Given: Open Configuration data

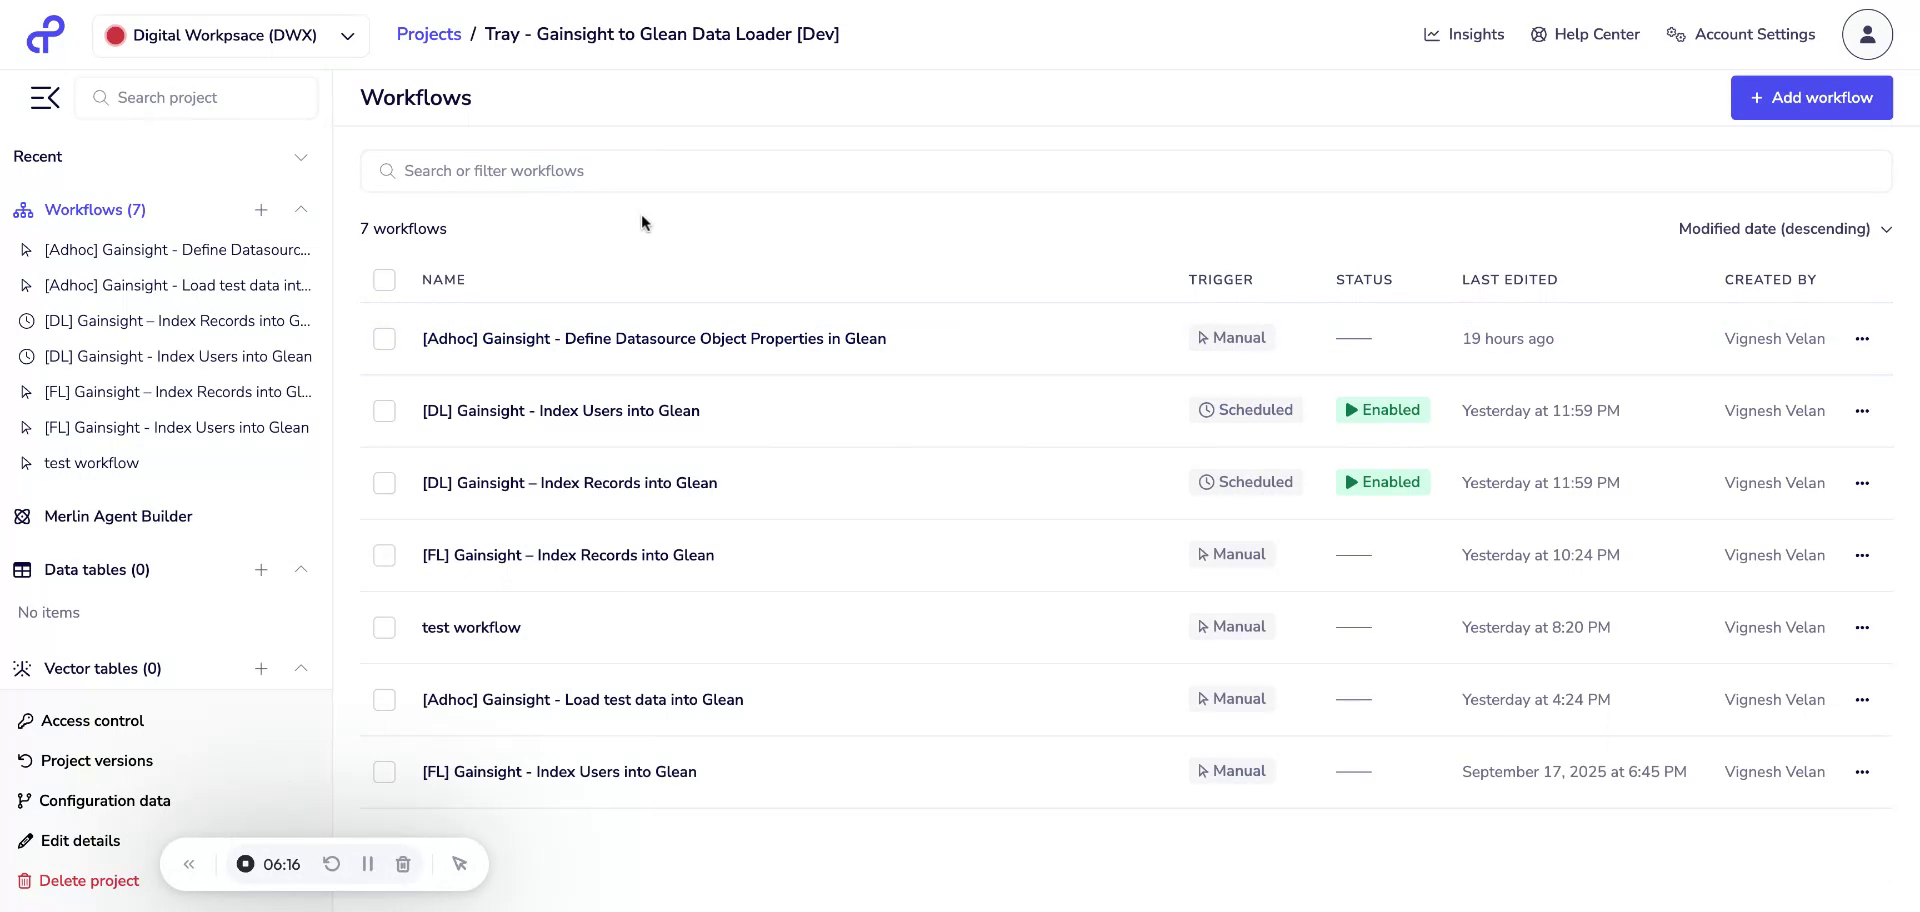Looking at the screenshot, I should click(104, 800).
